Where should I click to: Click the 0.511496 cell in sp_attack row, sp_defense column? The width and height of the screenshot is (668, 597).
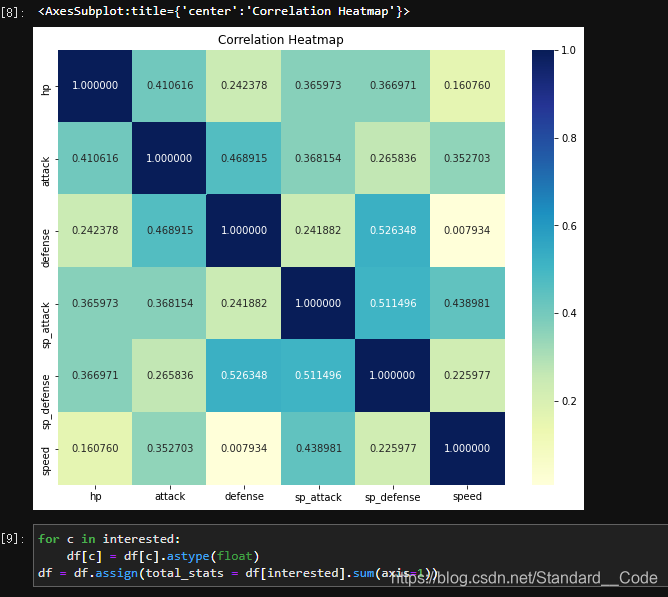pyautogui.click(x=393, y=303)
